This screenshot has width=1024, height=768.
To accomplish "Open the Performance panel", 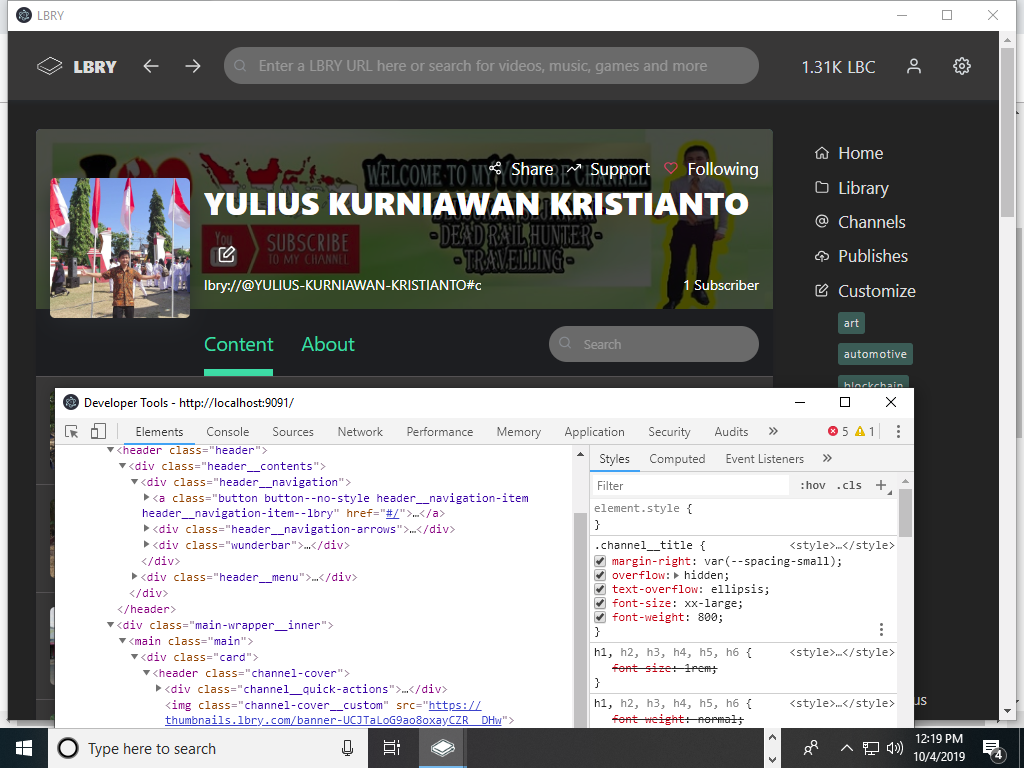I will coord(440,432).
